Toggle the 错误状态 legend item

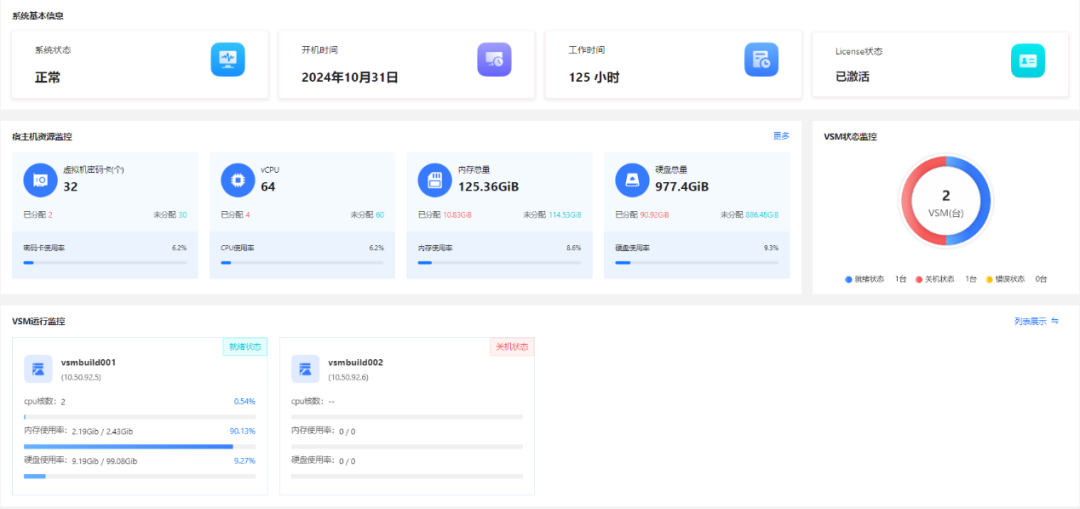1006,279
